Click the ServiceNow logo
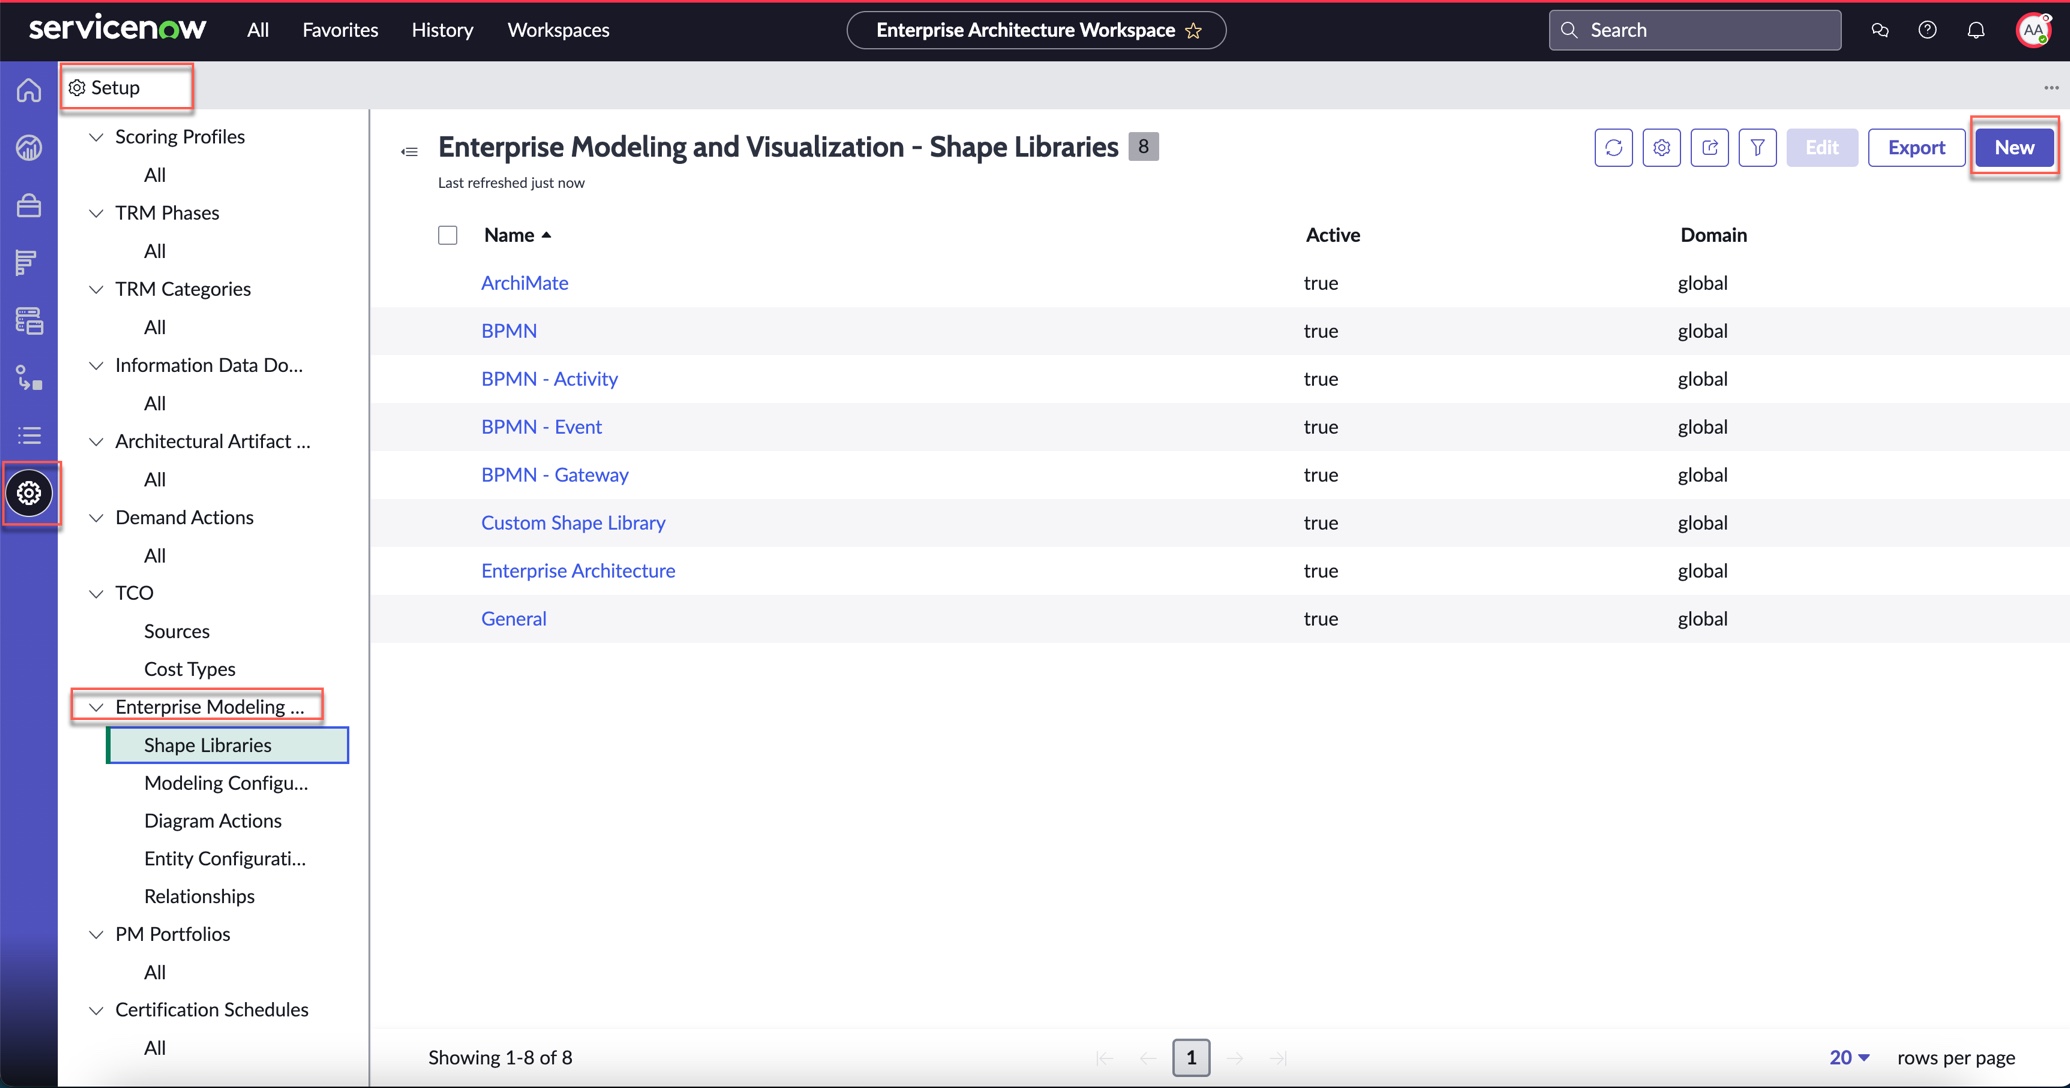This screenshot has height=1088, width=2070. tap(118, 29)
